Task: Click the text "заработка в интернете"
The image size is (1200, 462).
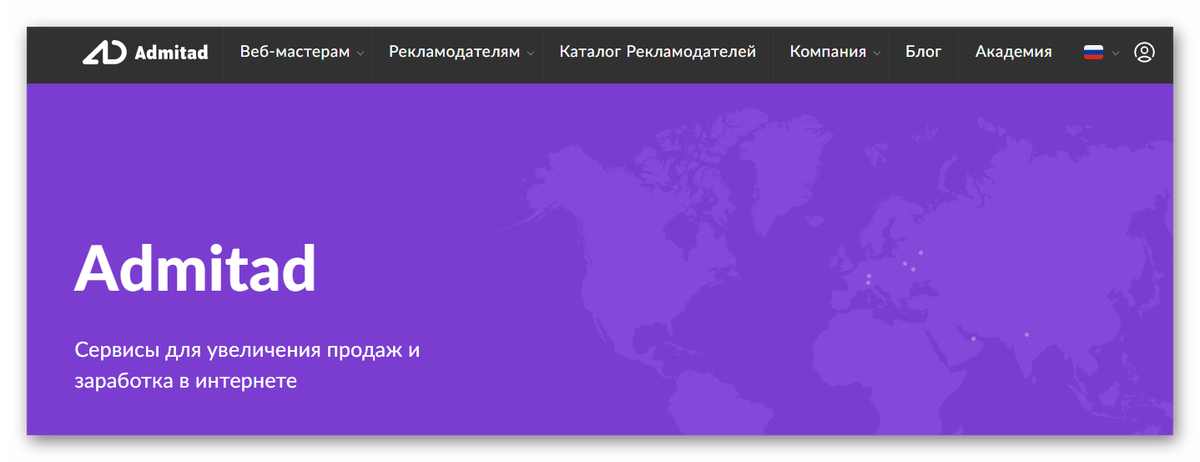Action: pos(186,381)
